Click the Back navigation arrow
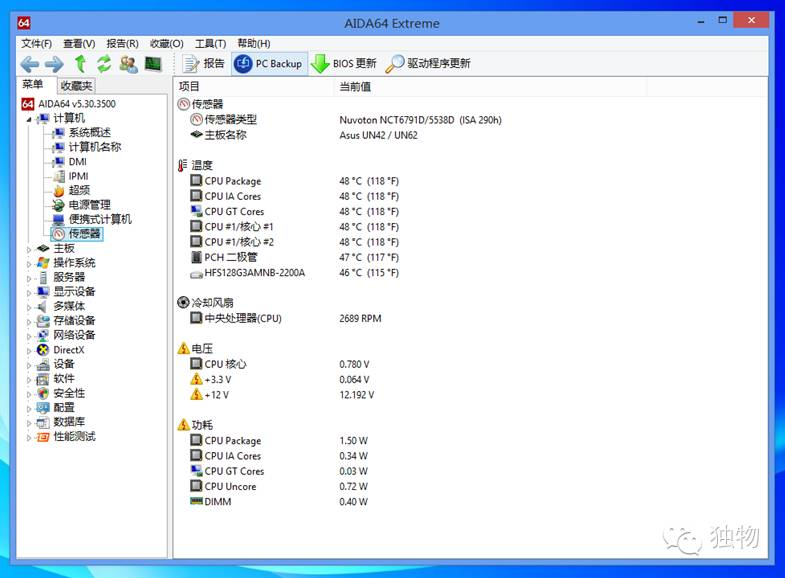The width and height of the screenshot is (785, 578). click(29, 64)
